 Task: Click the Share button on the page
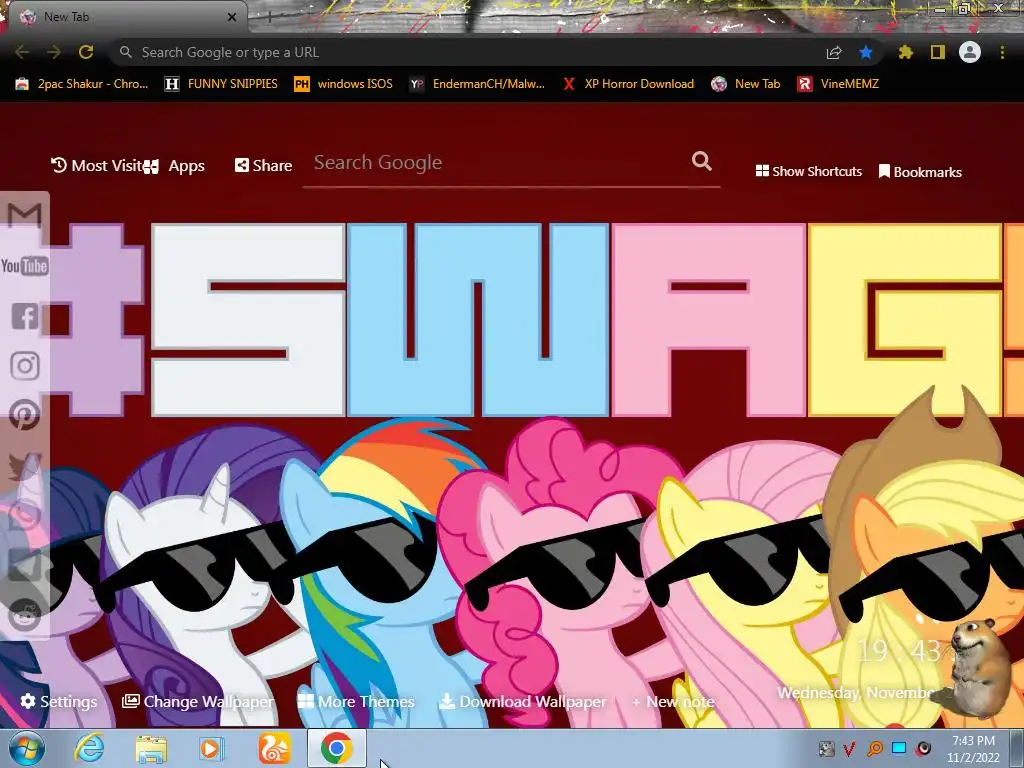pos(263,165)
